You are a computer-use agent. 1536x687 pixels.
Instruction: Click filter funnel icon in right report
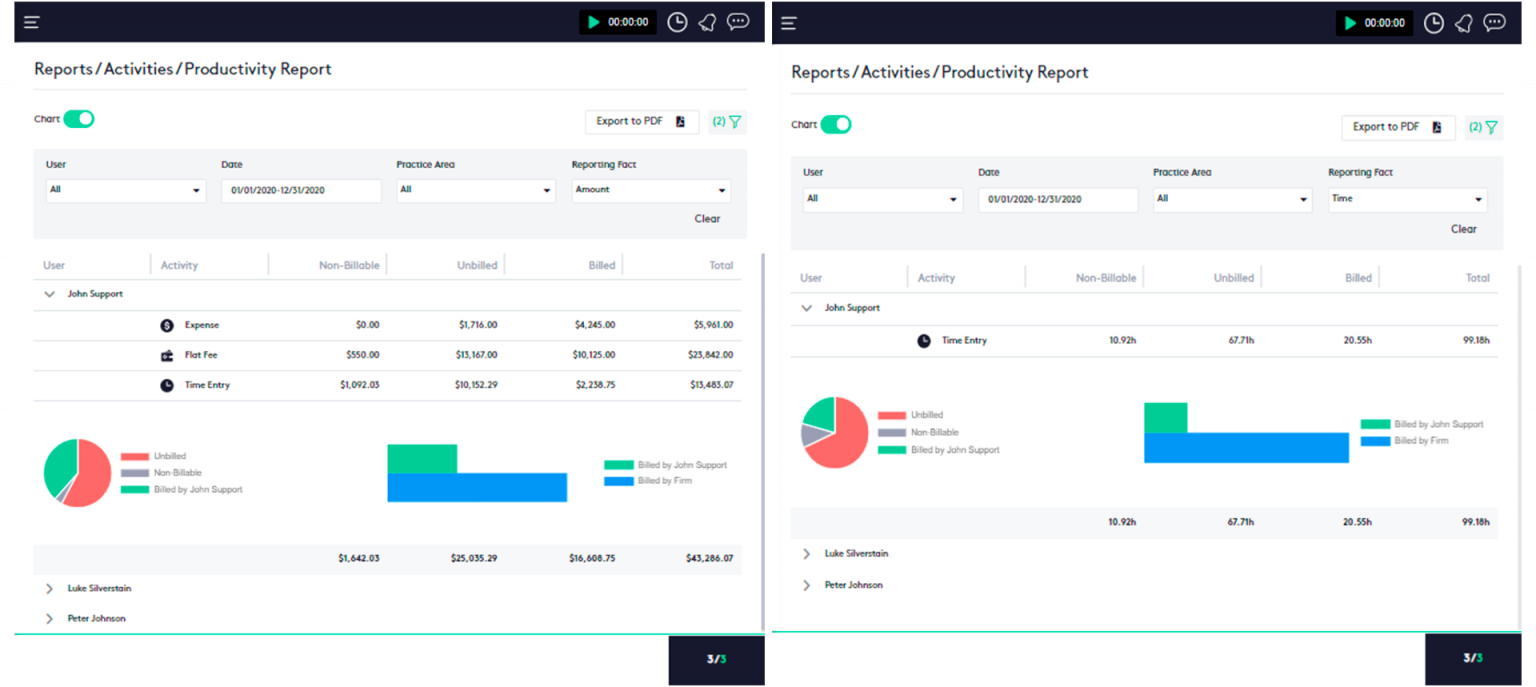point(1491,127)
